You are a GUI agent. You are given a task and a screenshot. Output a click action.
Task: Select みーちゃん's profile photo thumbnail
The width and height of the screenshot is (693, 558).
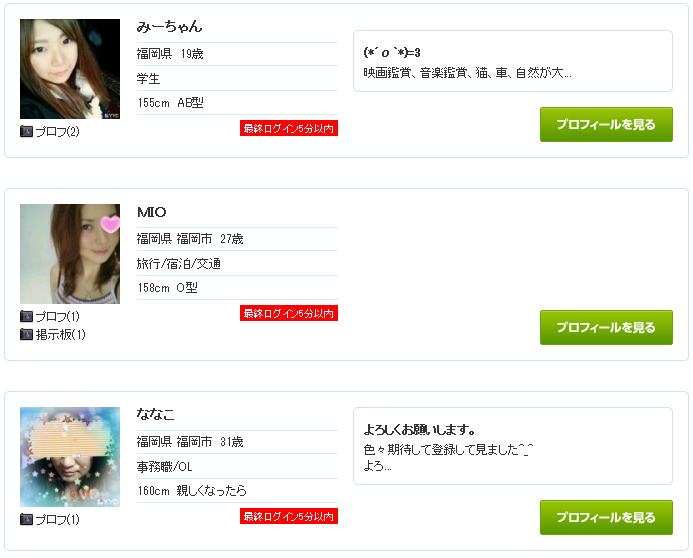click(70, 69)
